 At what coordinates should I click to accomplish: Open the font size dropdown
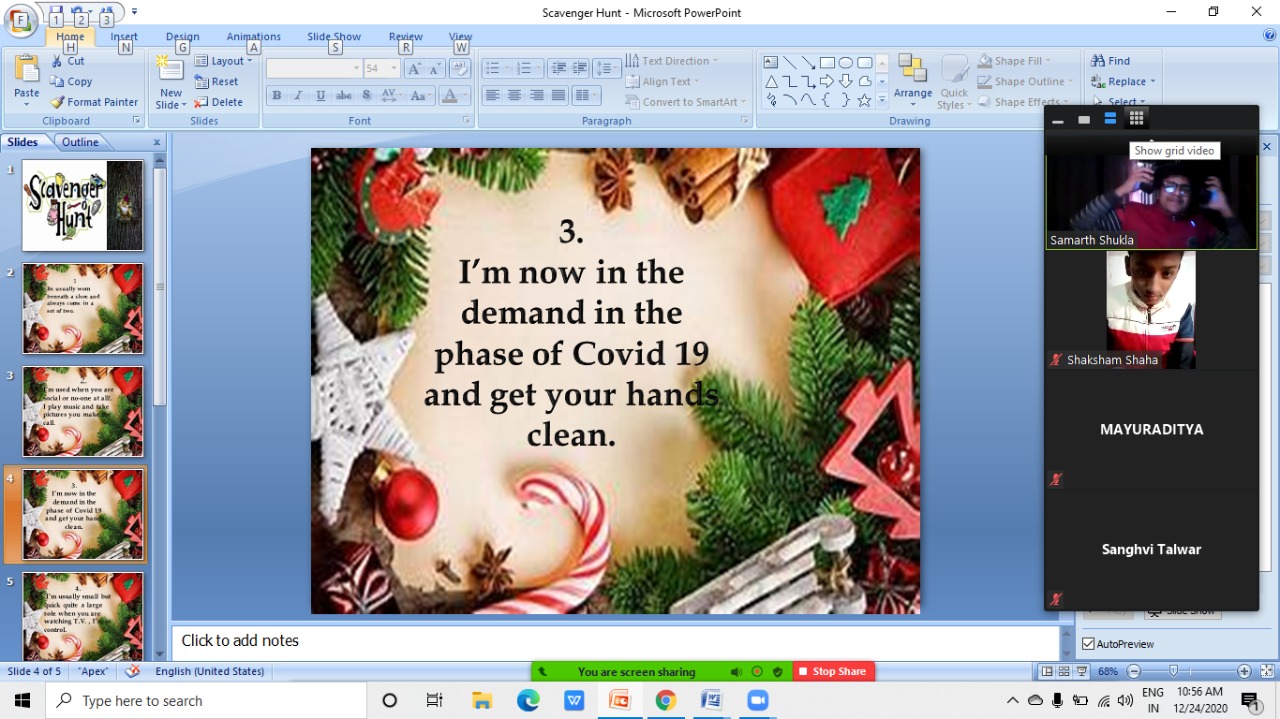[394, 68]
